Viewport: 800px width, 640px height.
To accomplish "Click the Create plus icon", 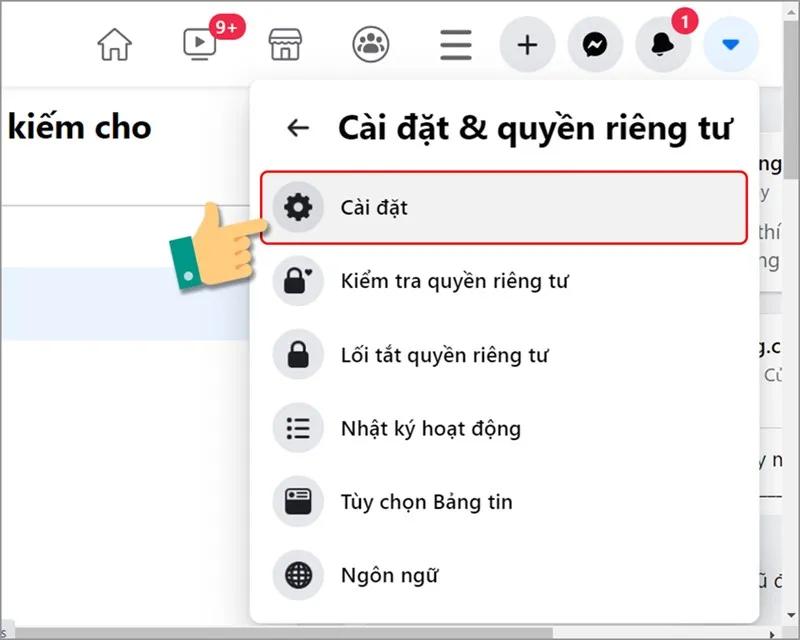I will coord(527,44).
